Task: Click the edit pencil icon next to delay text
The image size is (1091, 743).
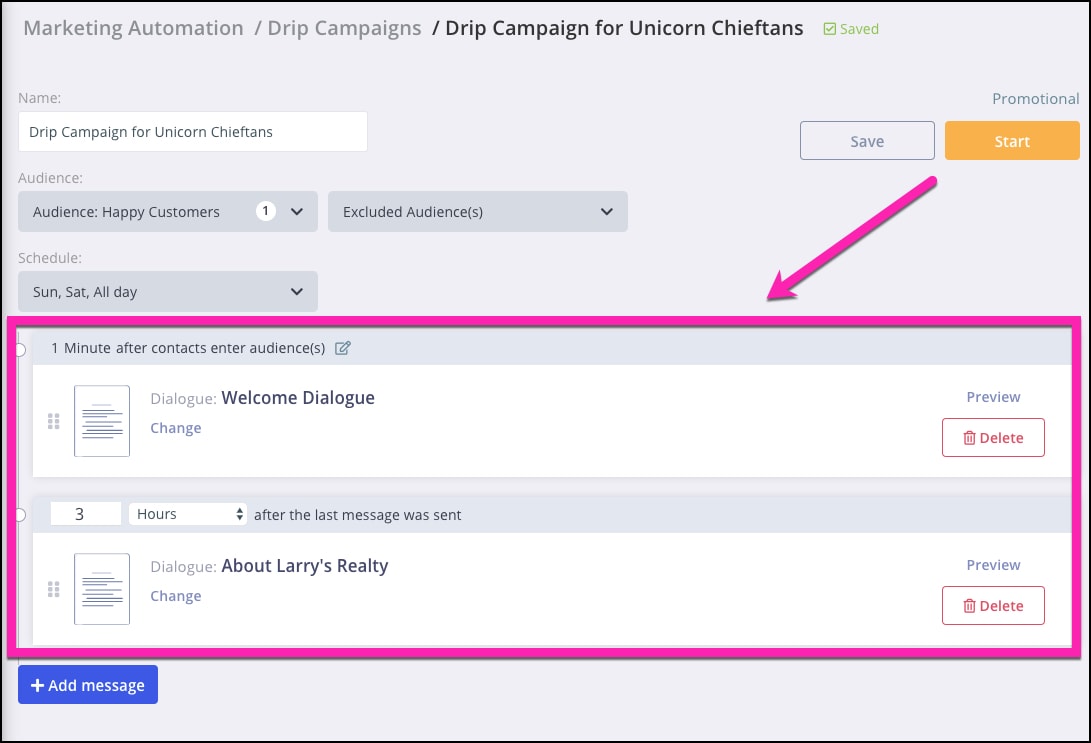Action: pos(343,347)
